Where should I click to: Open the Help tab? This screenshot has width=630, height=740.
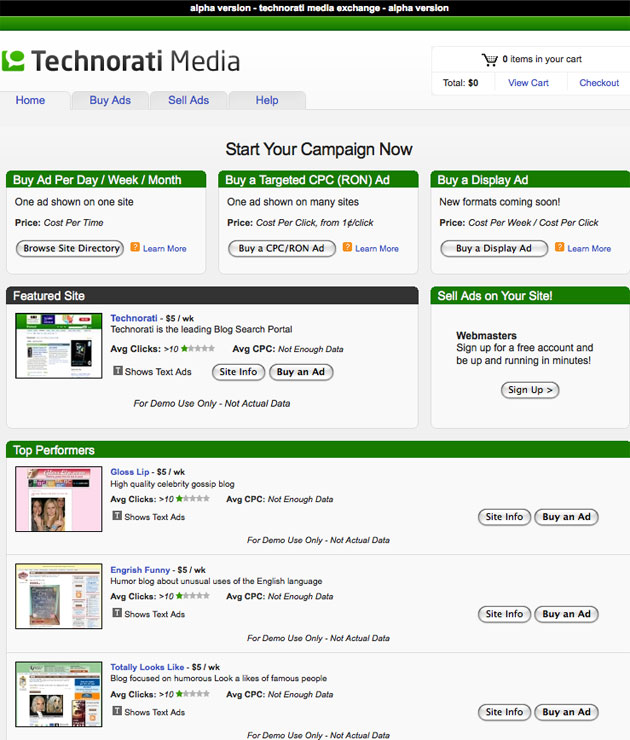267,100
